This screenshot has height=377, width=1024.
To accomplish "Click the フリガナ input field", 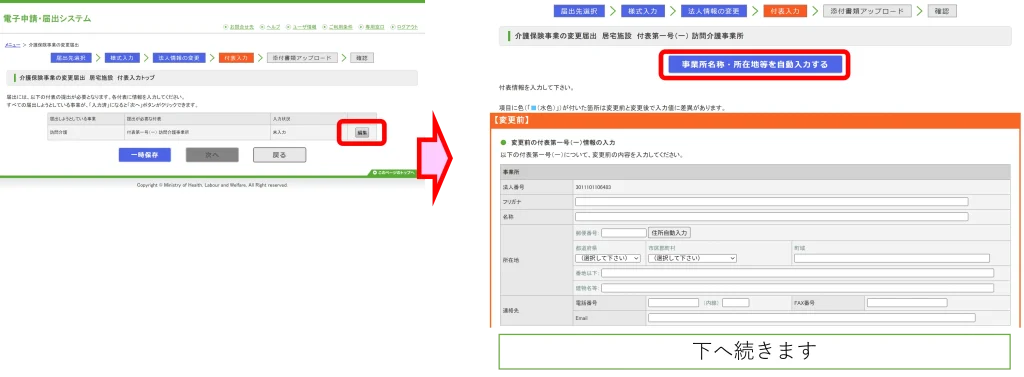I will [x=771, y=202].
